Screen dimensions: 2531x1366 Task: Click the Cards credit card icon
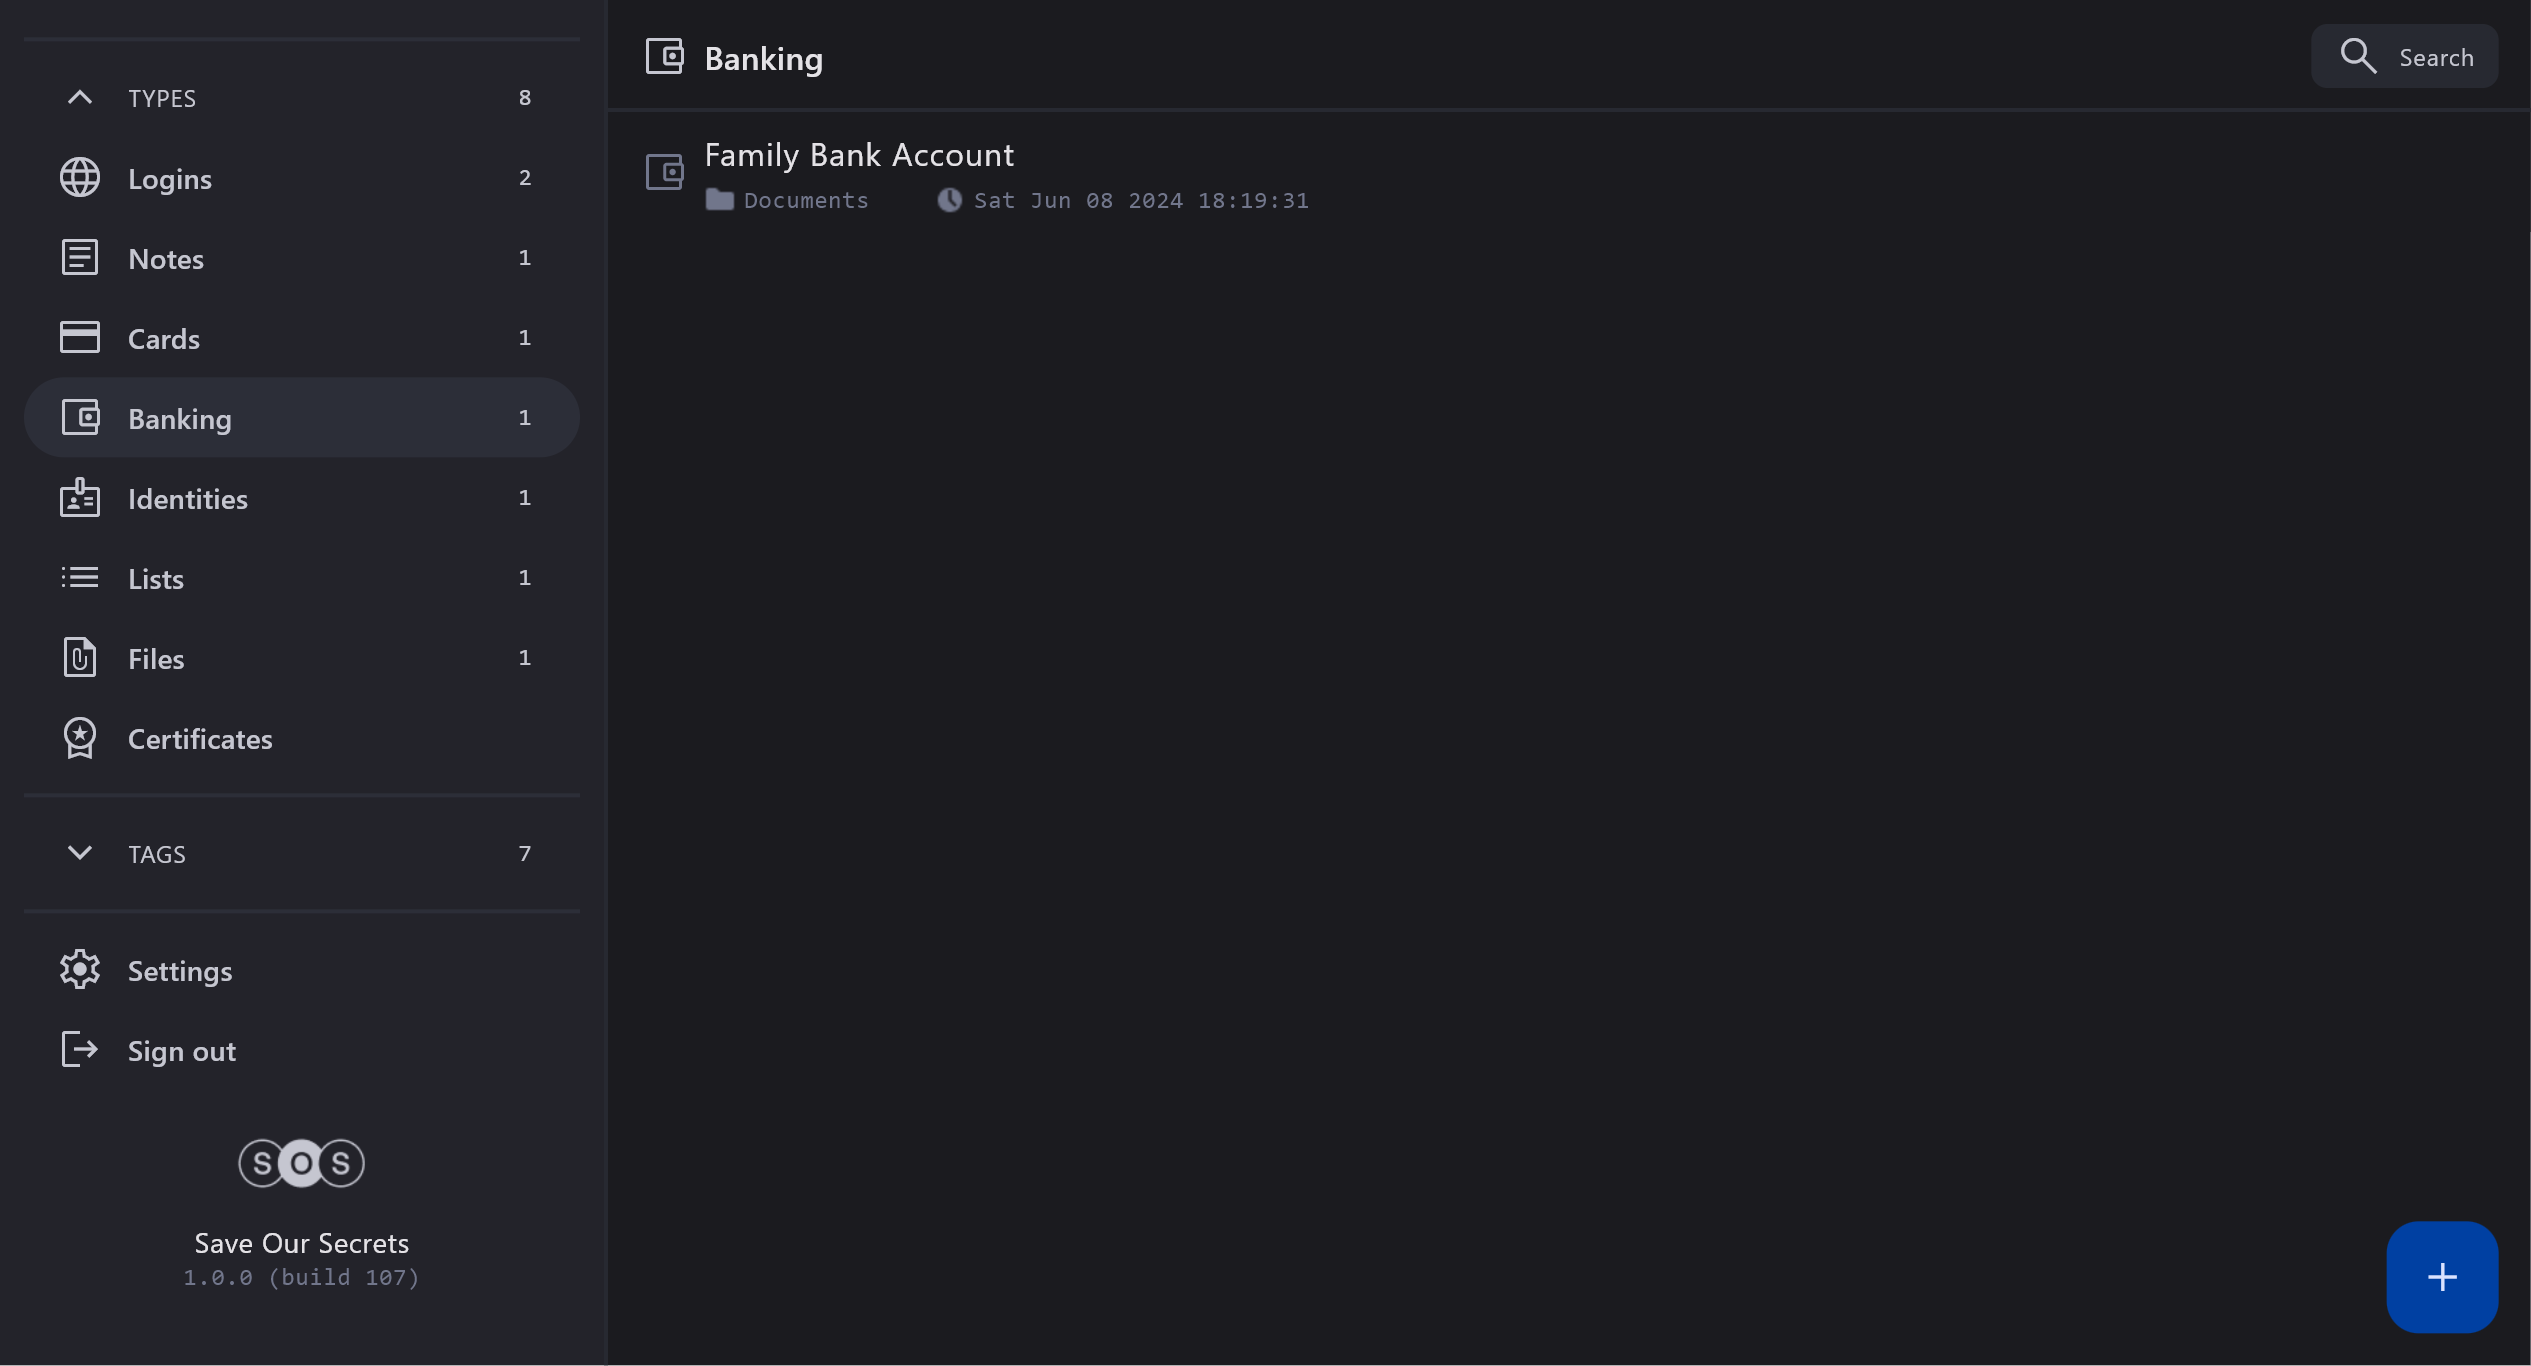[x=80, y=338]
